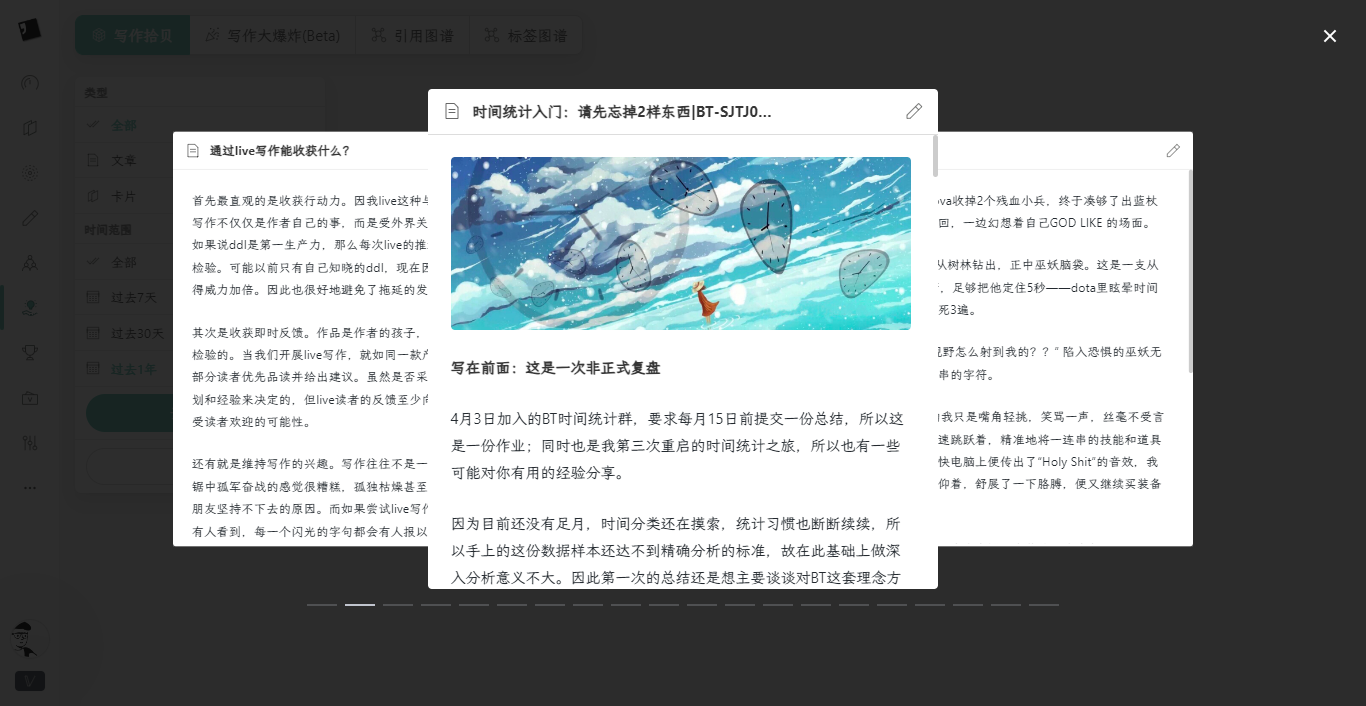This screenshot has width=1366, height=706.
Task: Click the paragraph starting 因为目前还没有足月
Action: pyautogui.click(x=677, y=550)
